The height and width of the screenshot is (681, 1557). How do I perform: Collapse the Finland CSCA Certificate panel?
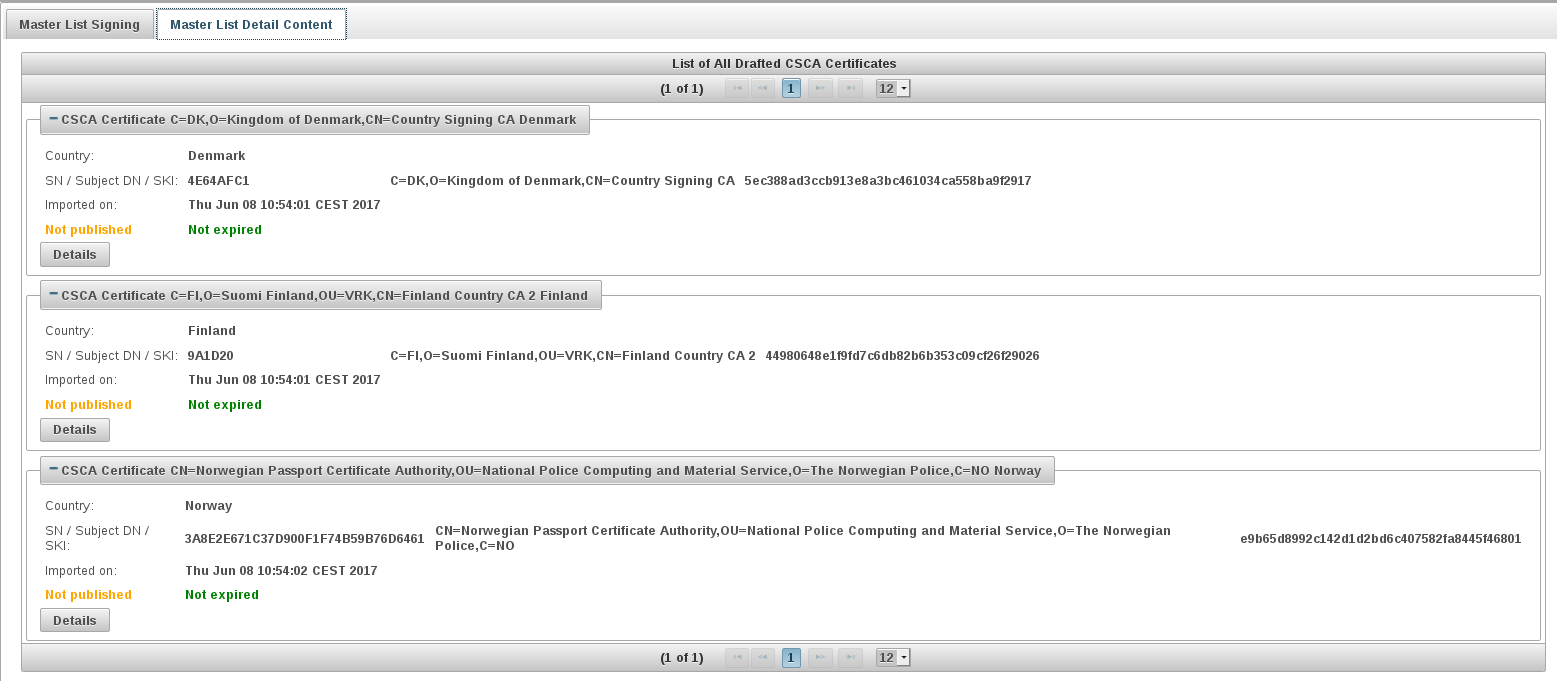(54, 295)
